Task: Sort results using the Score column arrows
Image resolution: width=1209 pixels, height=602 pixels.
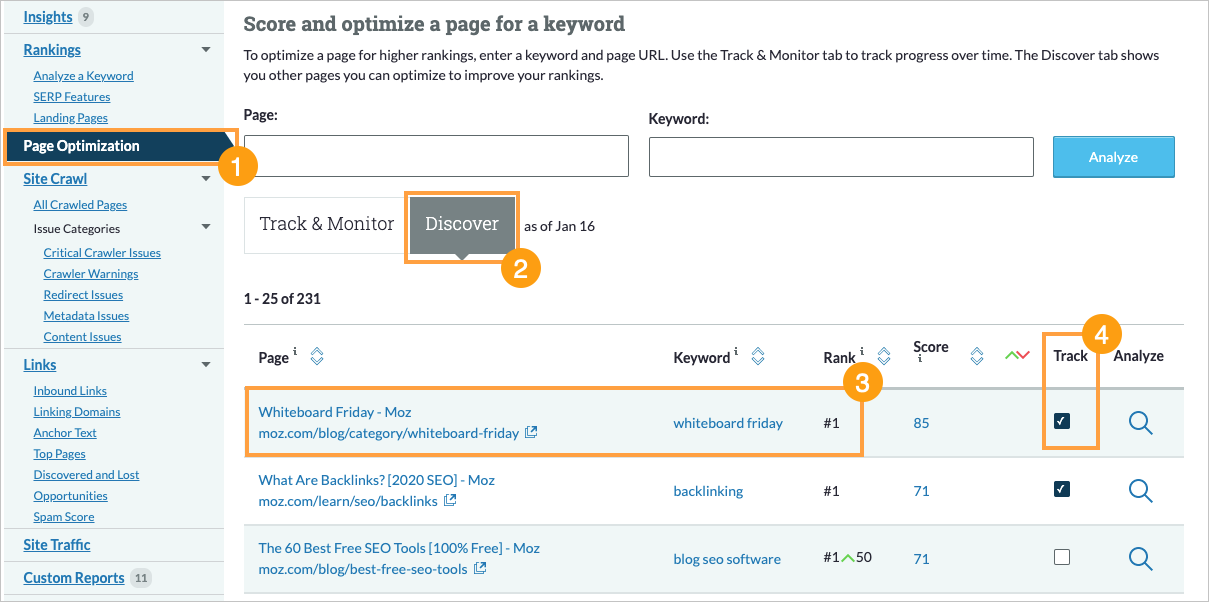Action: [x=976, y=355]
